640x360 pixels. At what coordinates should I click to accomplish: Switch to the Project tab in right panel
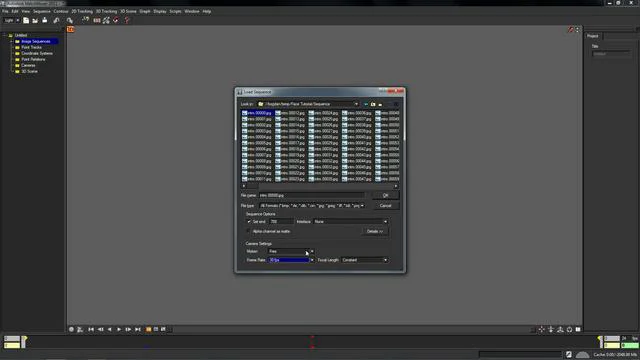(x=593, y=36)
